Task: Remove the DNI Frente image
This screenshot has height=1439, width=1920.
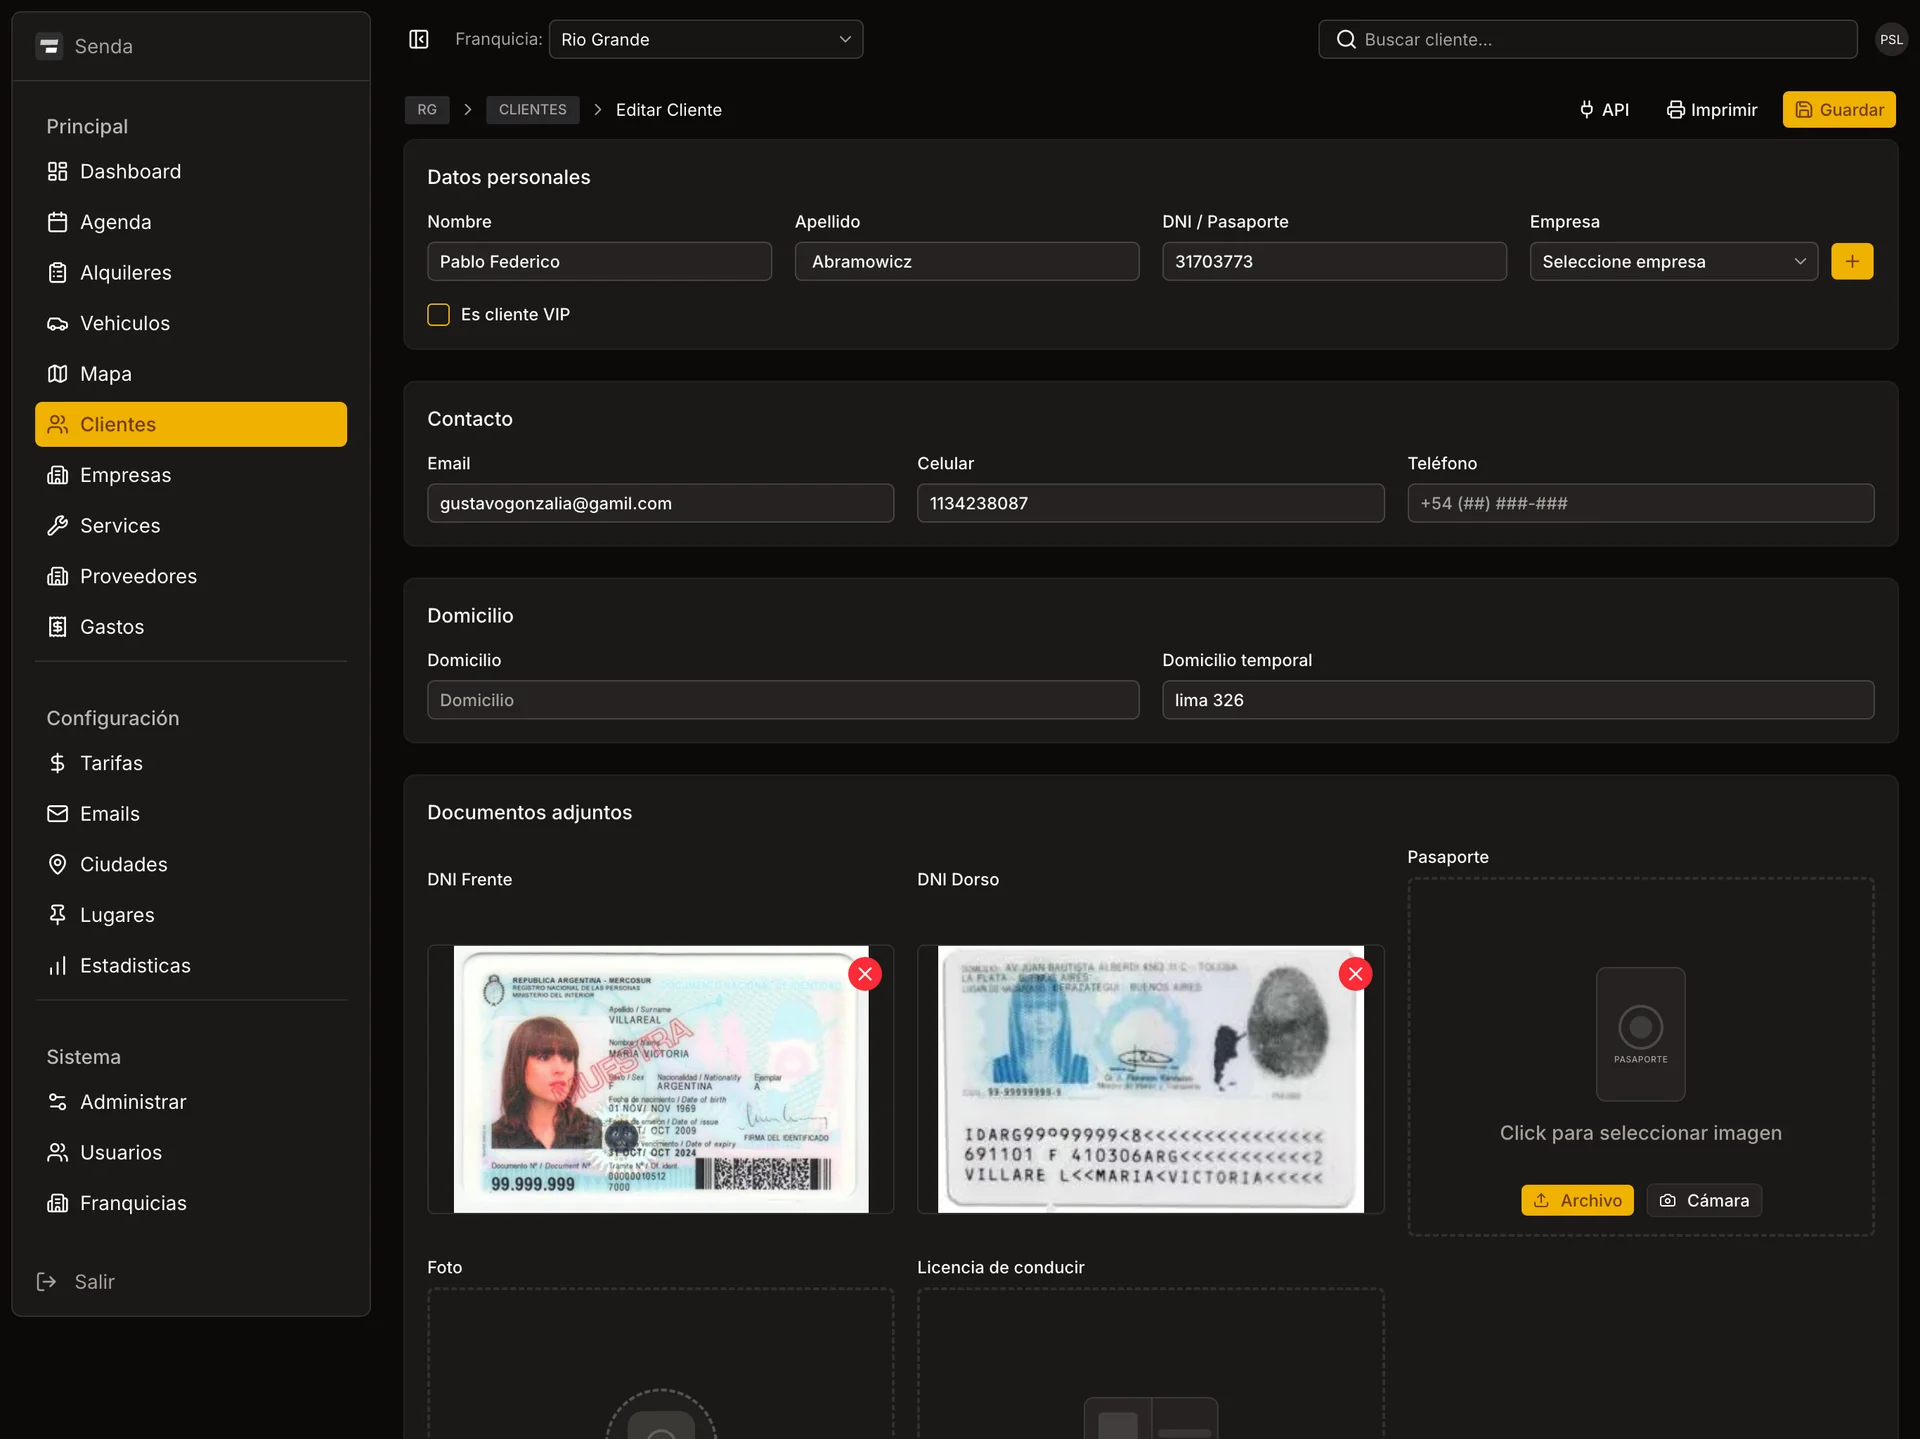Action: point(865,974)
